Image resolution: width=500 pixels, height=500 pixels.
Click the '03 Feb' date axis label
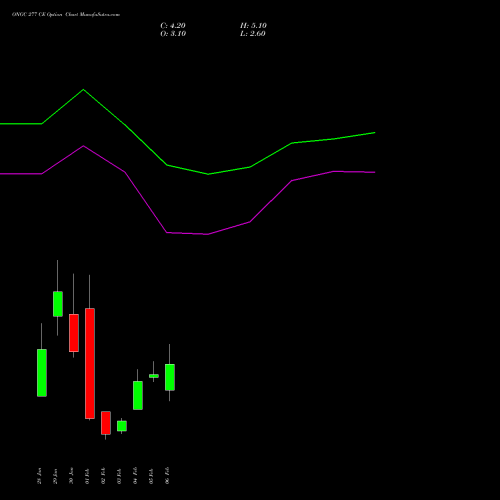coord(119,476)
